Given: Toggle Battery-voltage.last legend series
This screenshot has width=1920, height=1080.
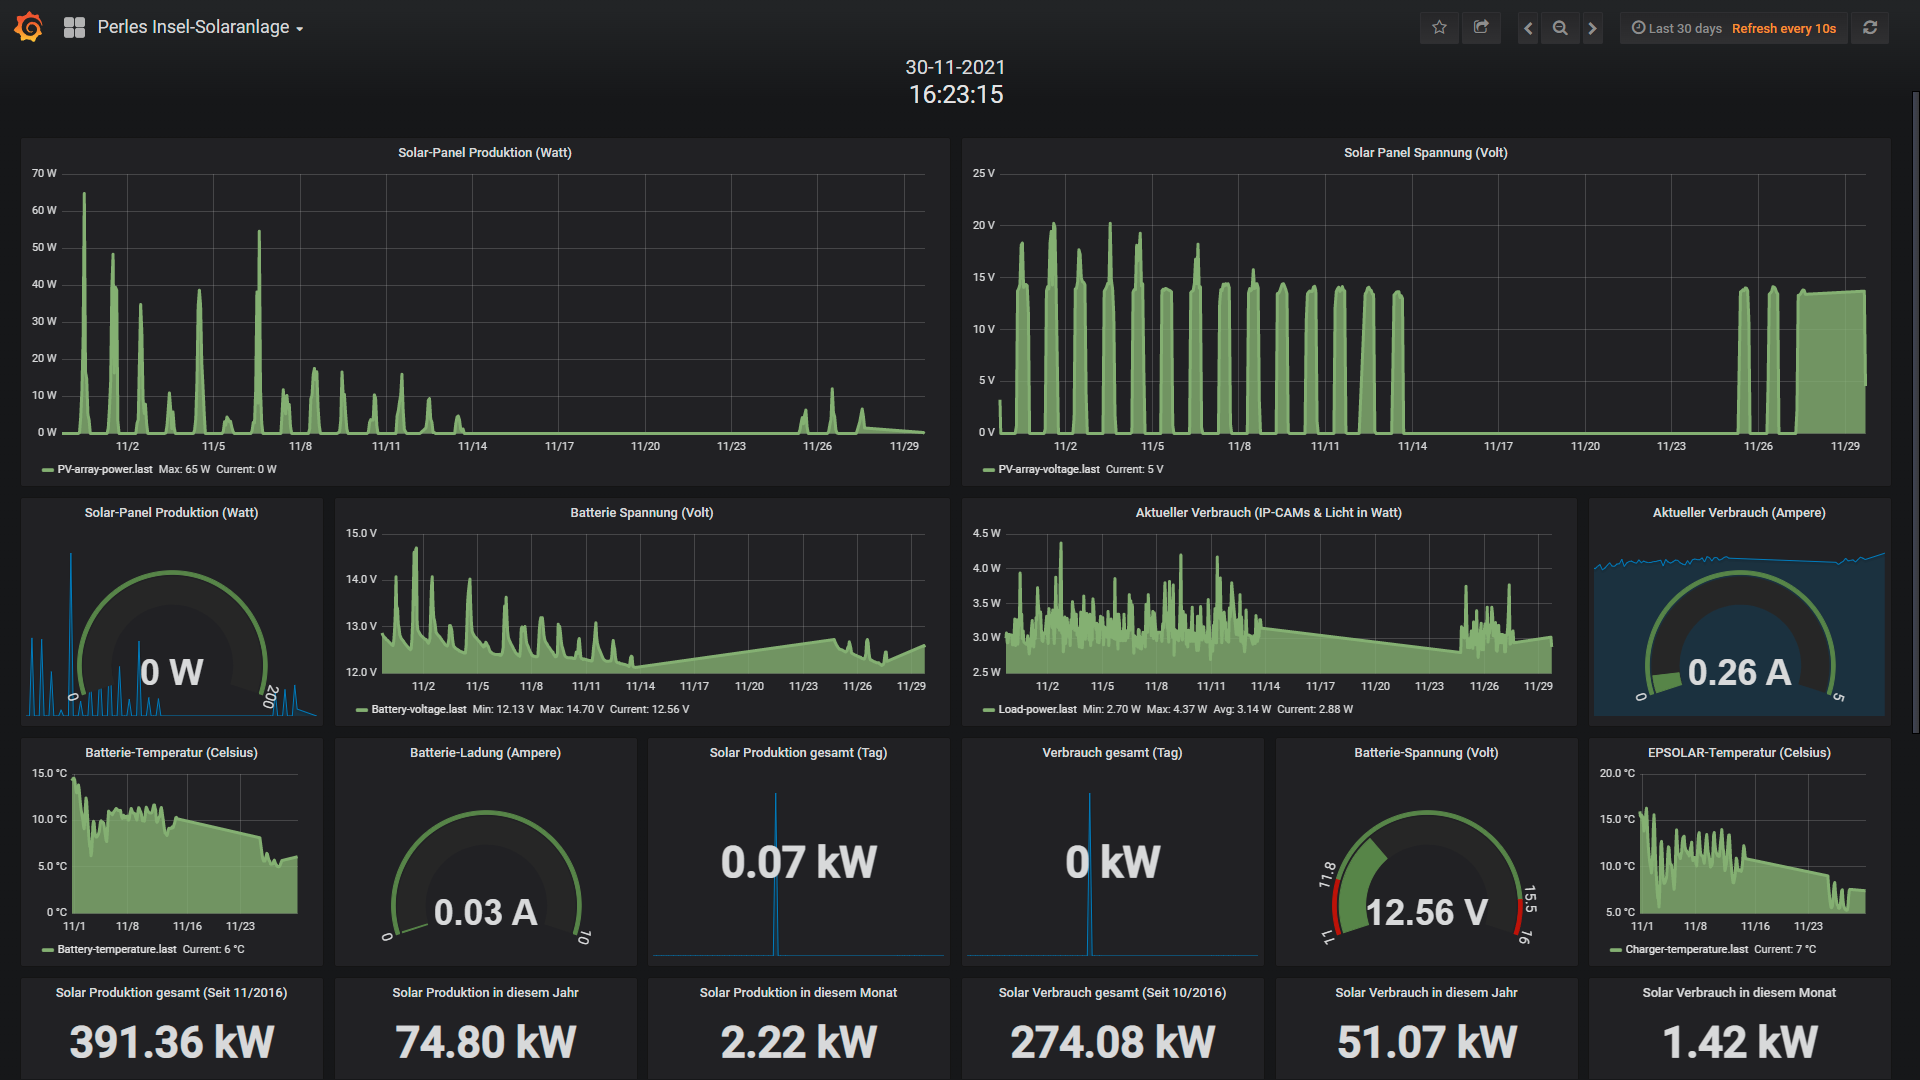Looking at the screenshot, I should (418, 709).
